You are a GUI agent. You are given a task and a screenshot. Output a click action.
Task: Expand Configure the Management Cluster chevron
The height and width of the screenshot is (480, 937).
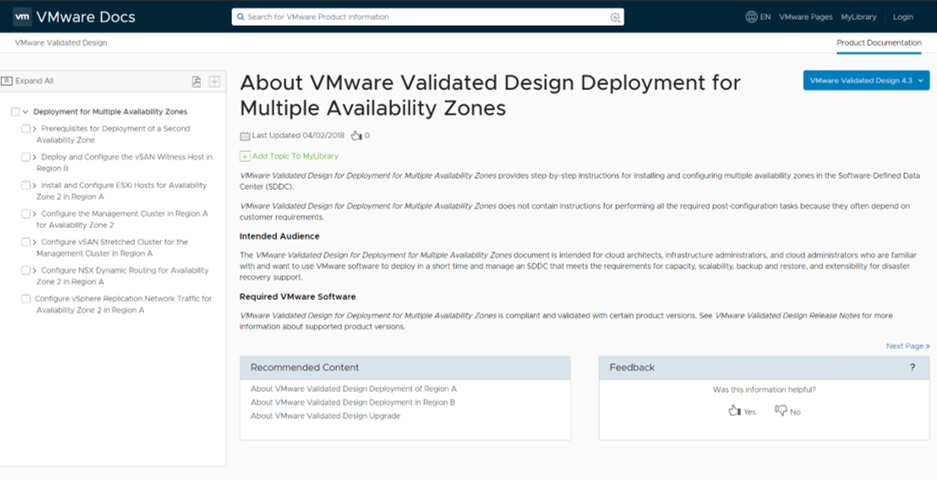tap(35, 213)
